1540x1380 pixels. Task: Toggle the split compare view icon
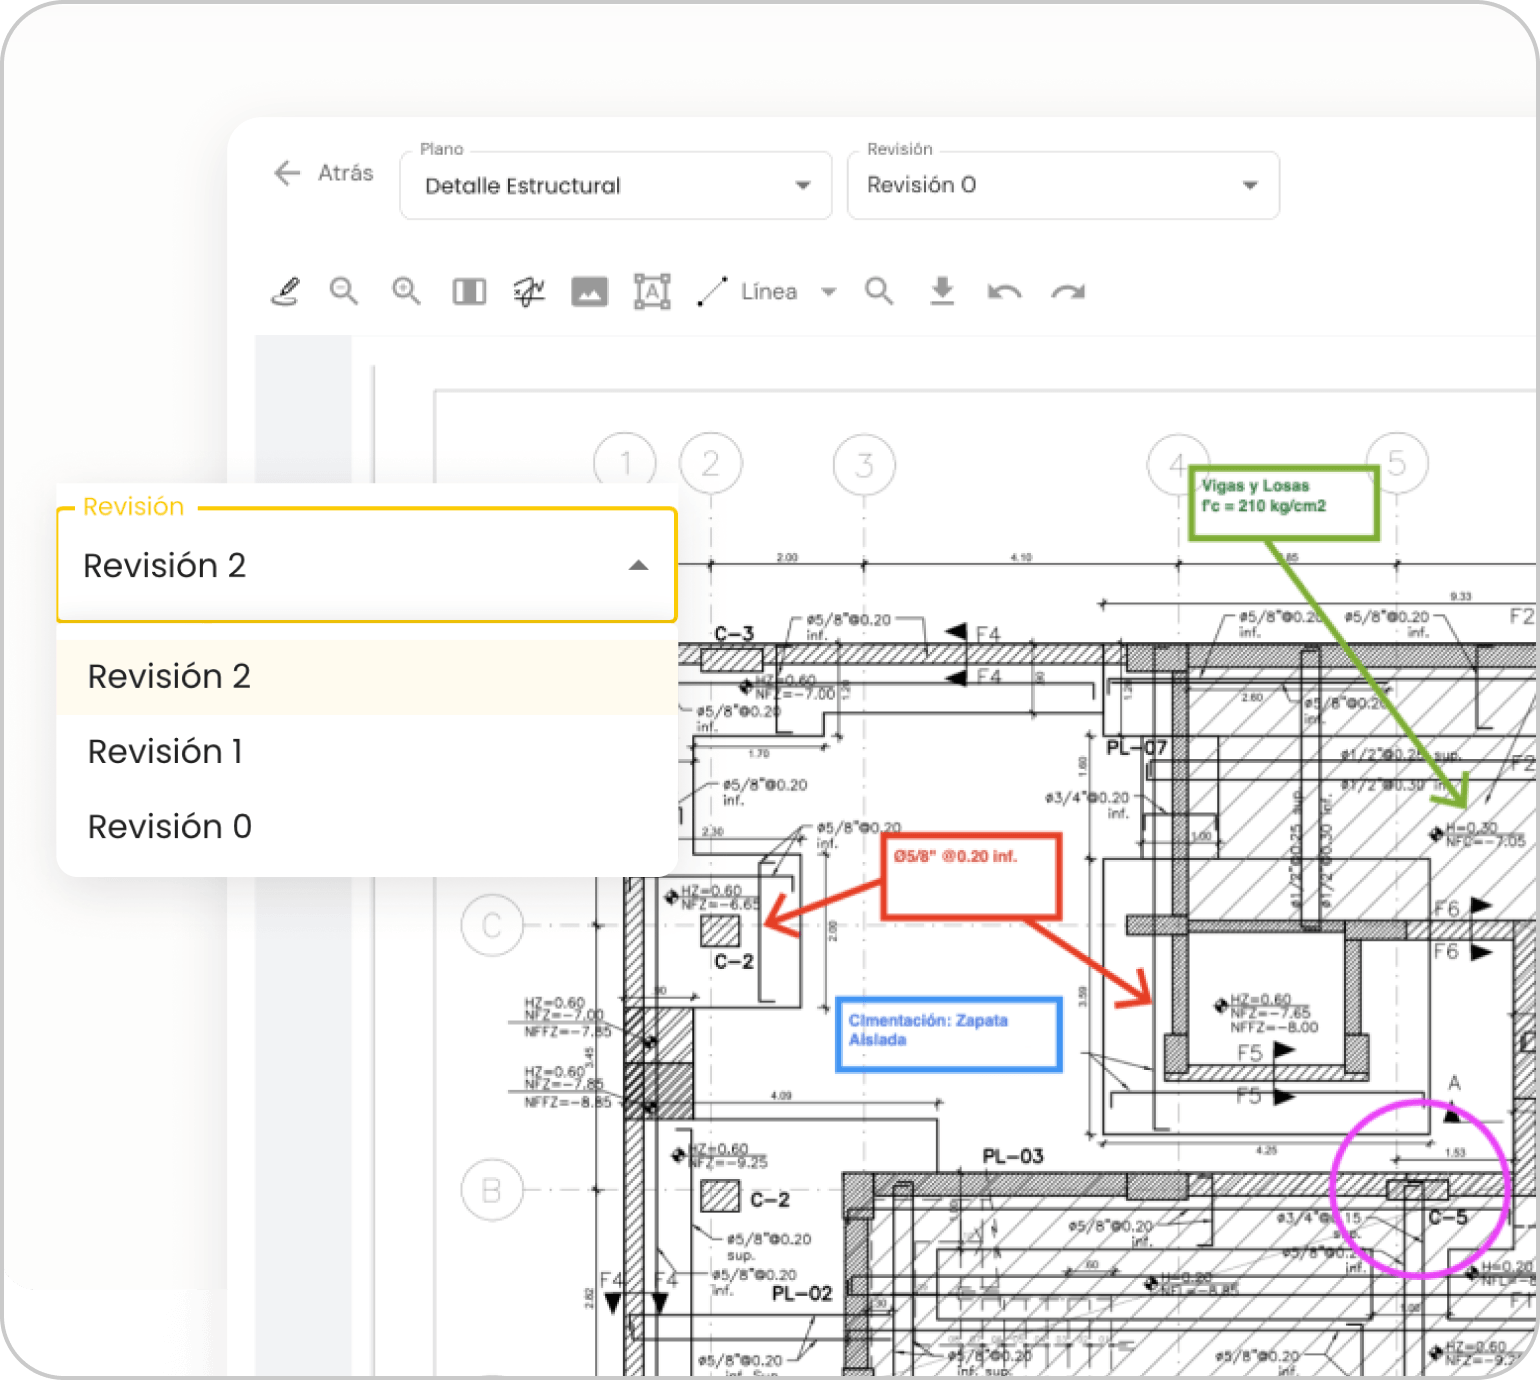pos(469,292)
